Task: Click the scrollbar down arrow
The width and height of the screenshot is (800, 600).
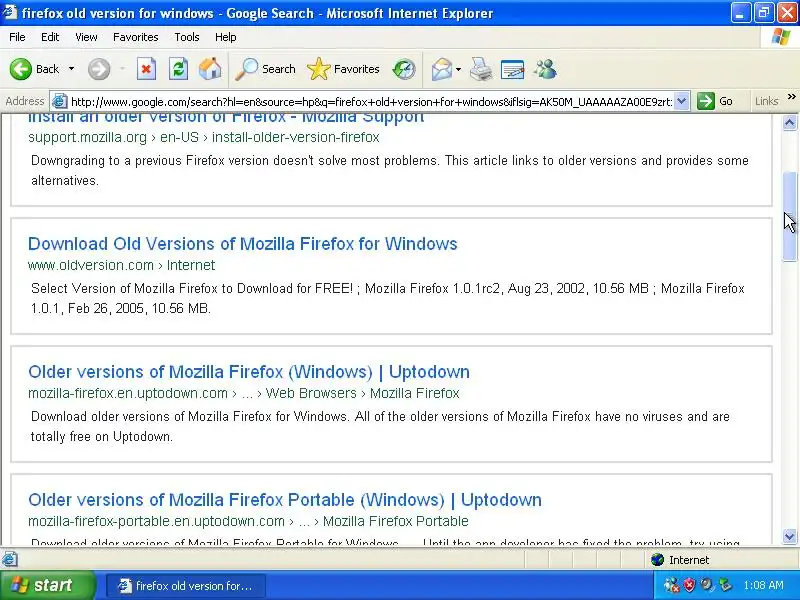Action: point(789,536)
